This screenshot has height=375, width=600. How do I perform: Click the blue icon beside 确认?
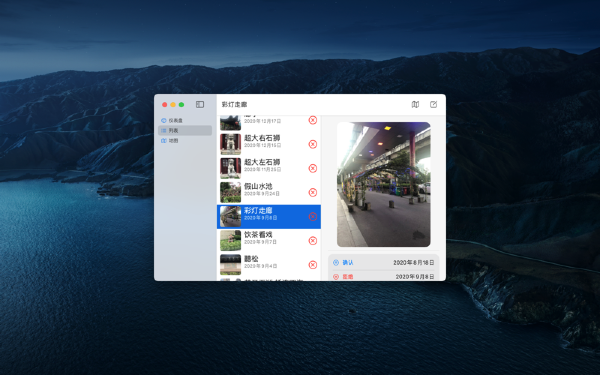point(336,262)
